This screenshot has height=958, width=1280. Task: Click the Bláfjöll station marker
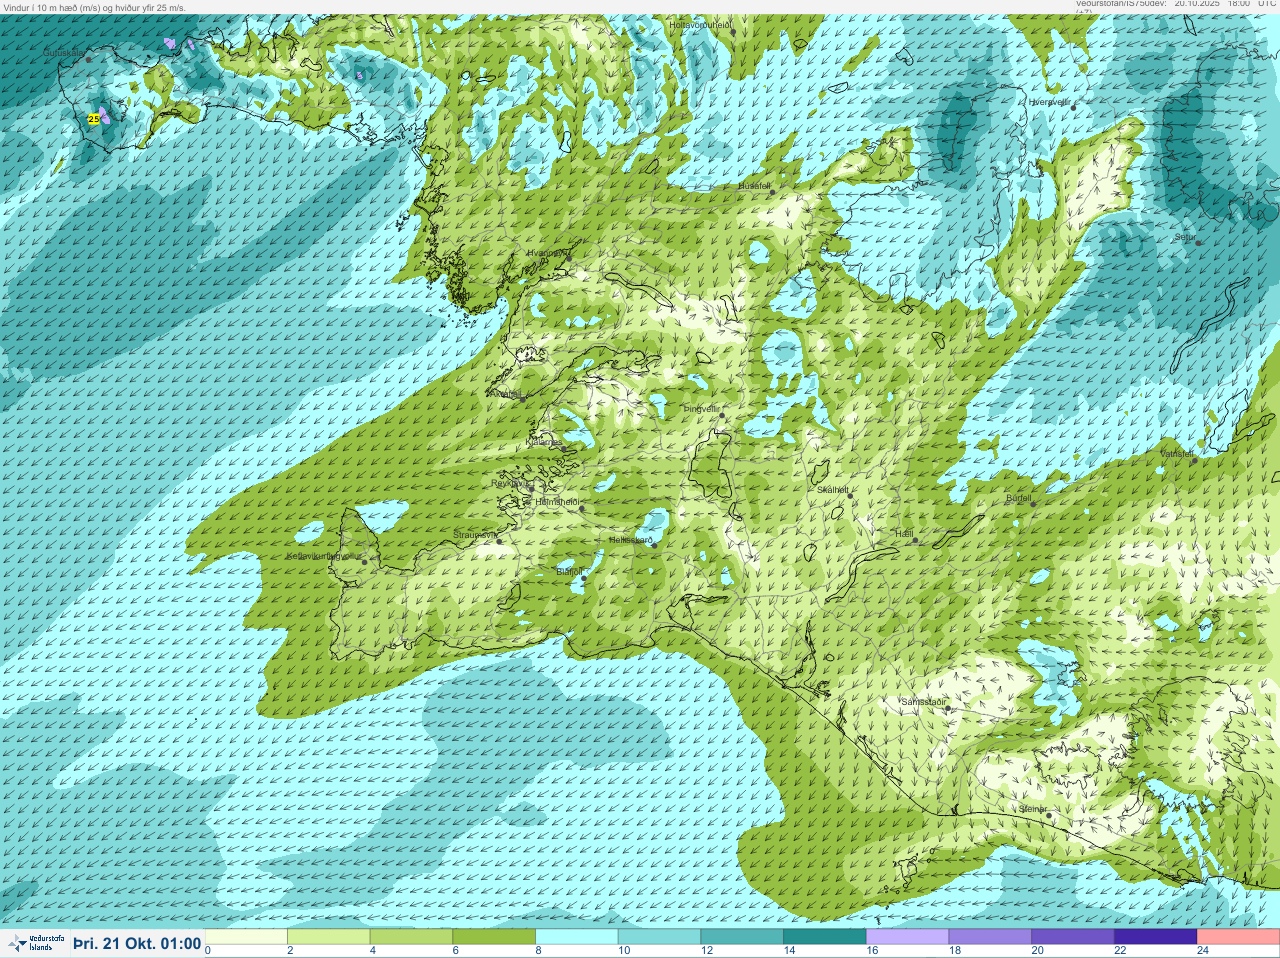pyautogui.click(x=584, y=578)
